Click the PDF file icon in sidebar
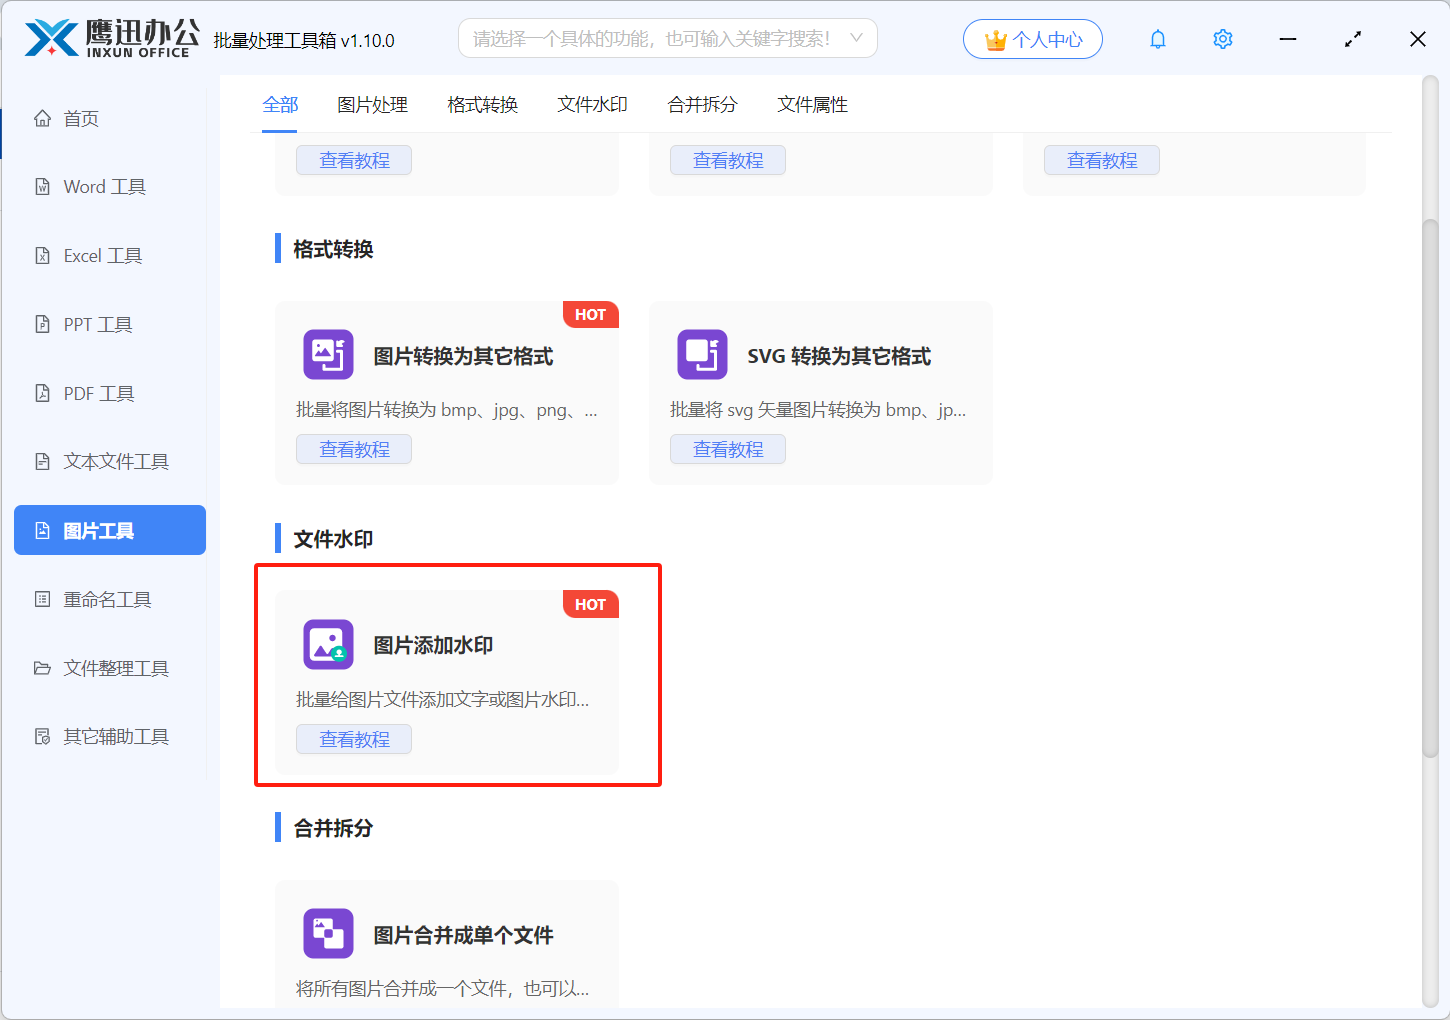This screenshot has height=1020, width=1450. pos(42,394)
